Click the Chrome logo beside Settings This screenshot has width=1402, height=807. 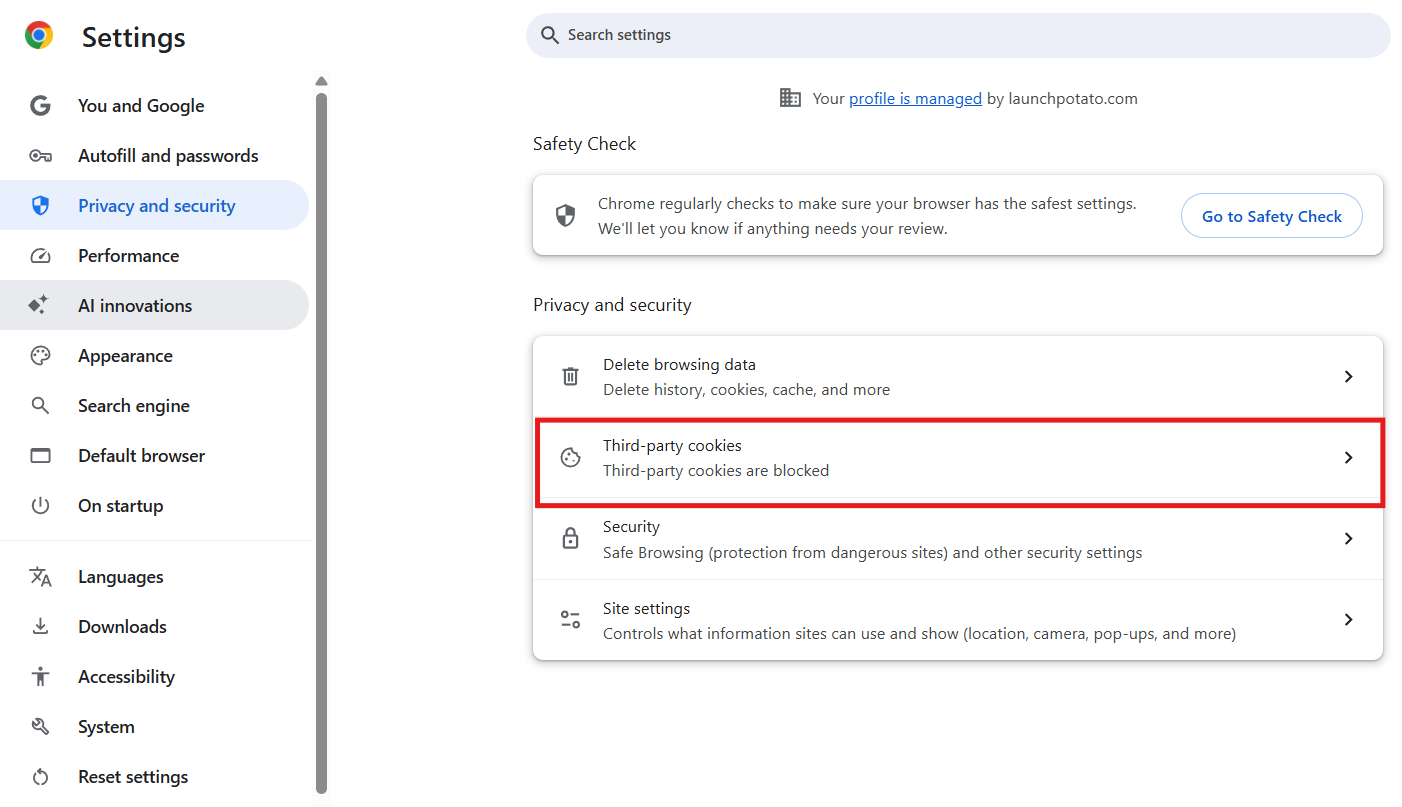39,36
